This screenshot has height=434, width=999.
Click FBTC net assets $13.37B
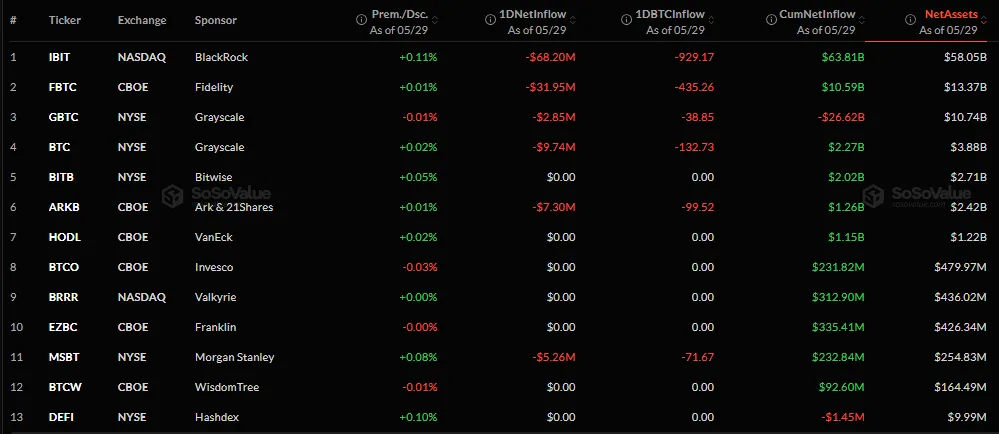[965, 87]
